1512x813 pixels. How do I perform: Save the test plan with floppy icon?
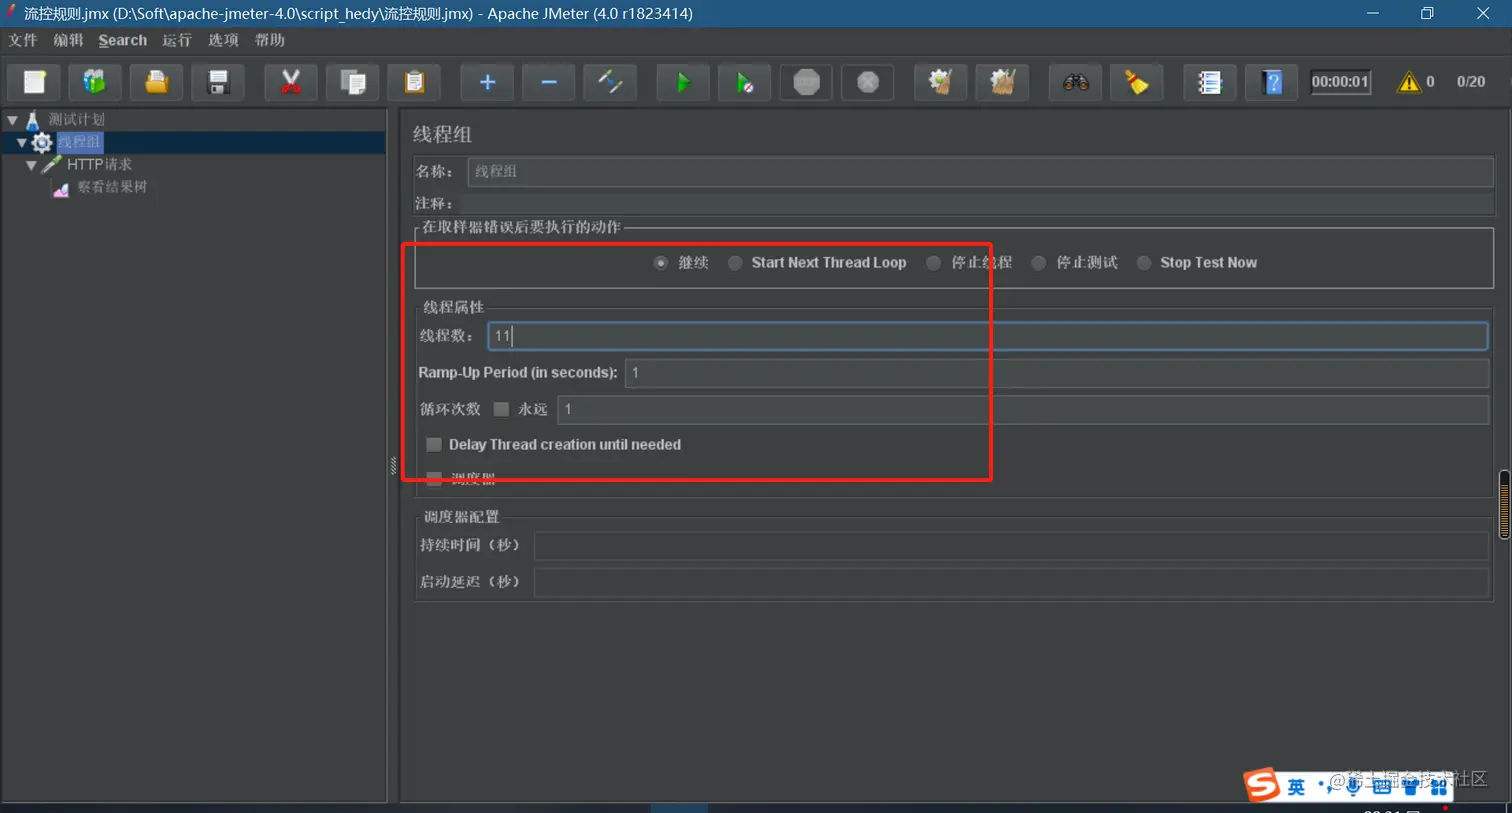point(218,82)
